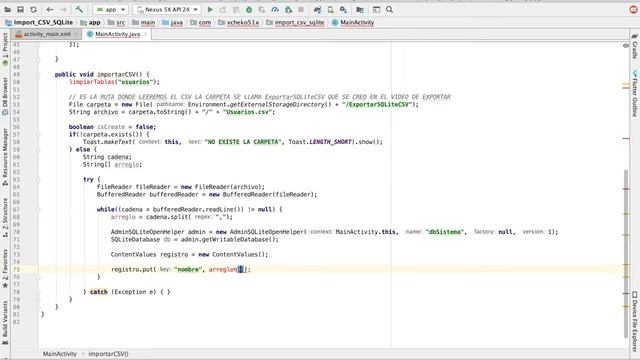Click the Open file toolbar icon

7,9
